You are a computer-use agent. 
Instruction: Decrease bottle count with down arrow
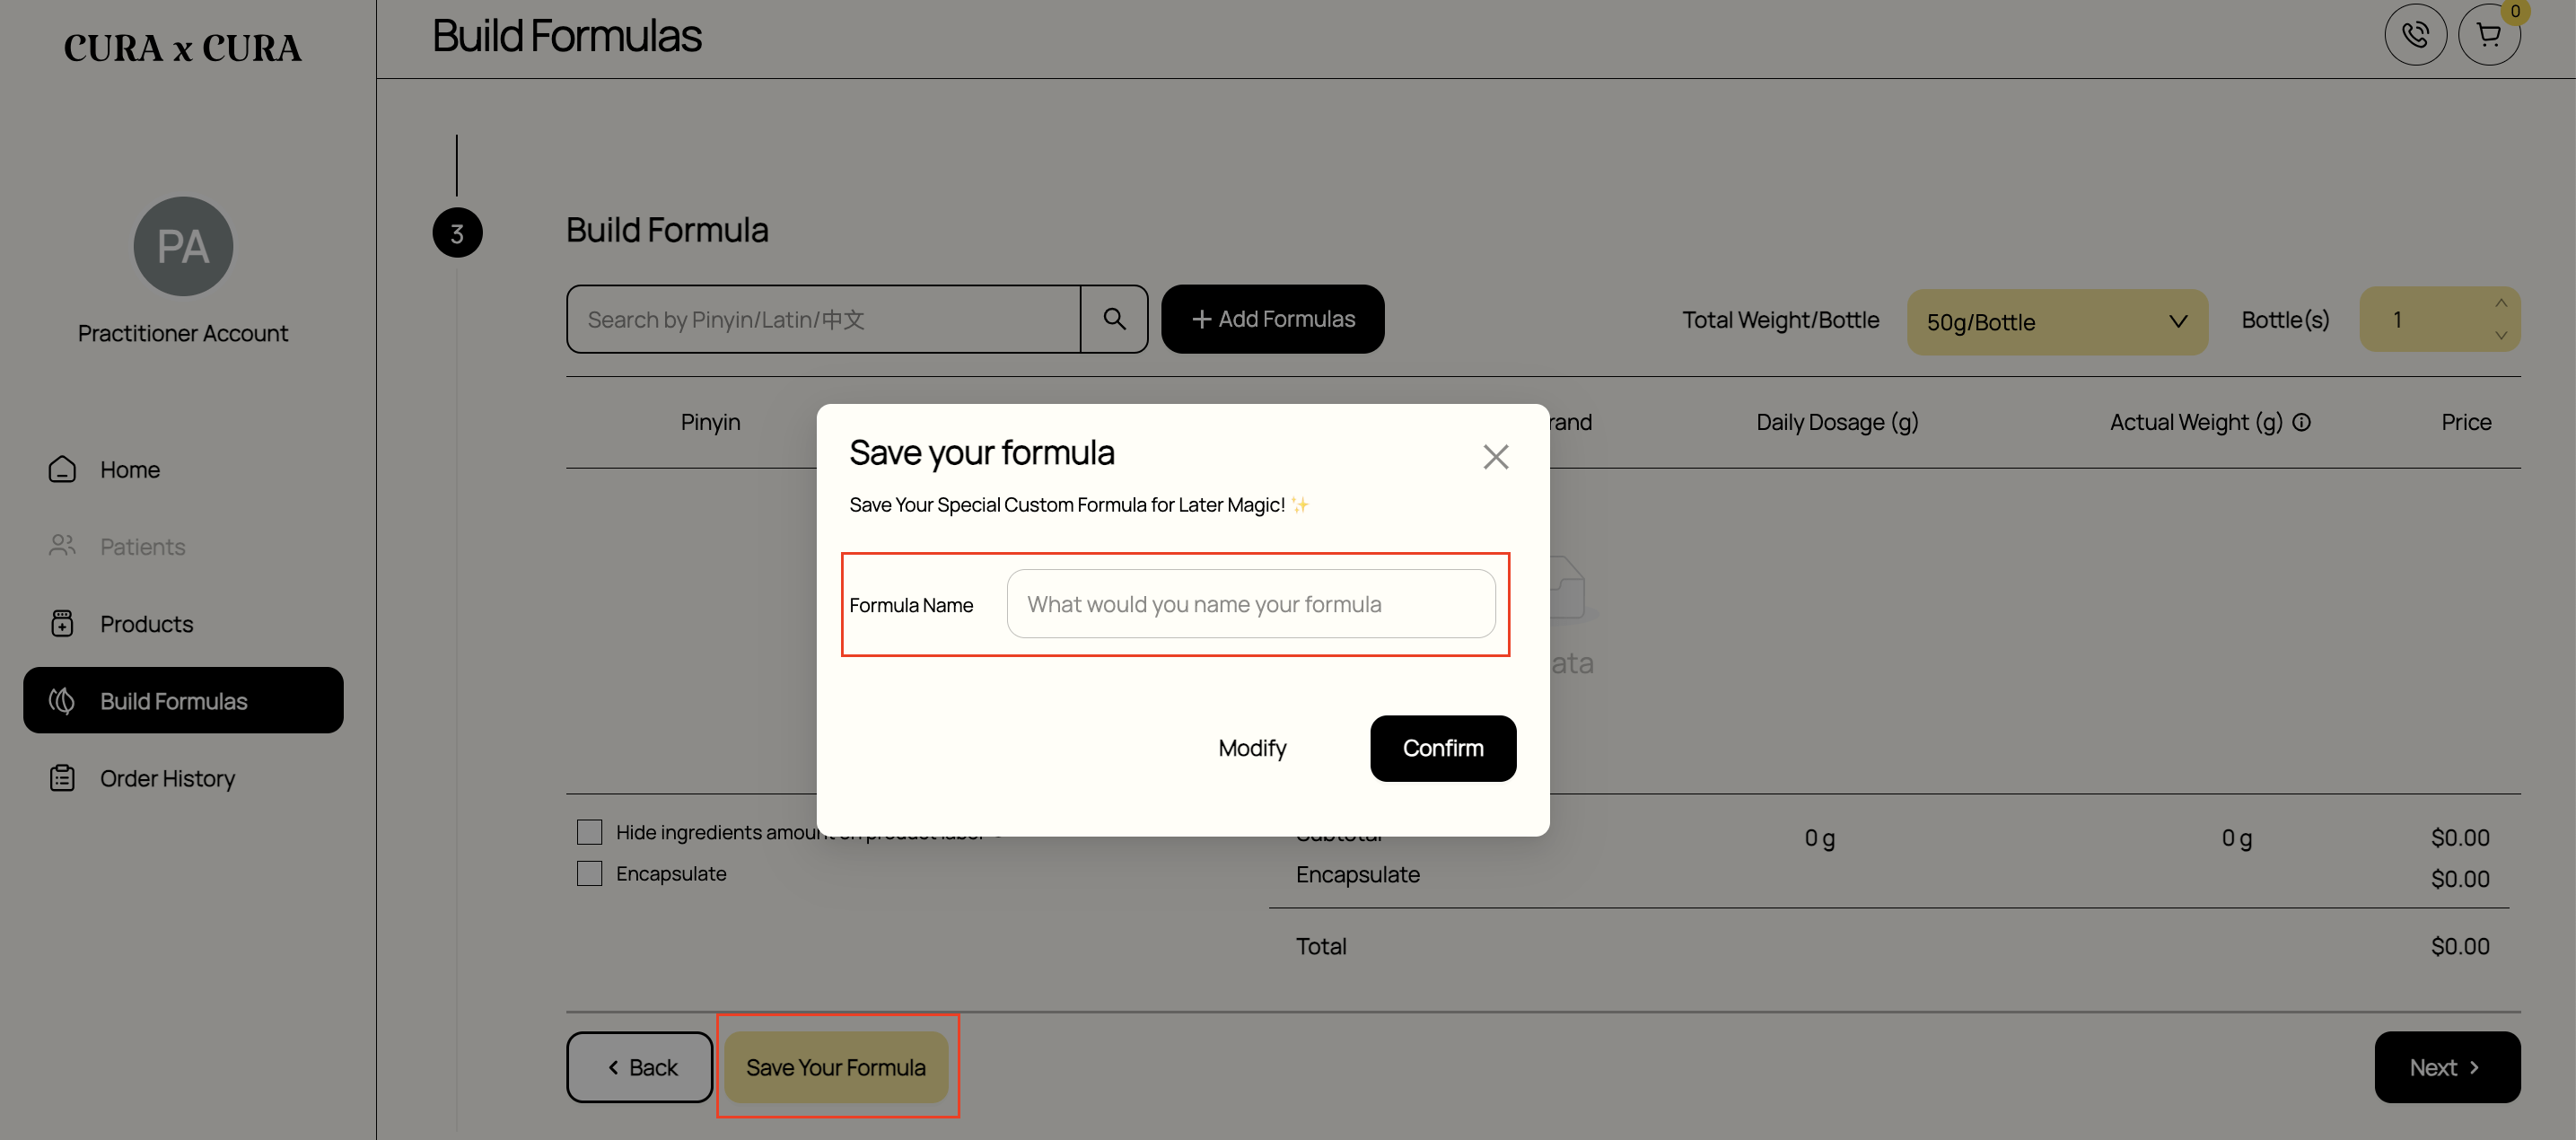point(2500,336)
